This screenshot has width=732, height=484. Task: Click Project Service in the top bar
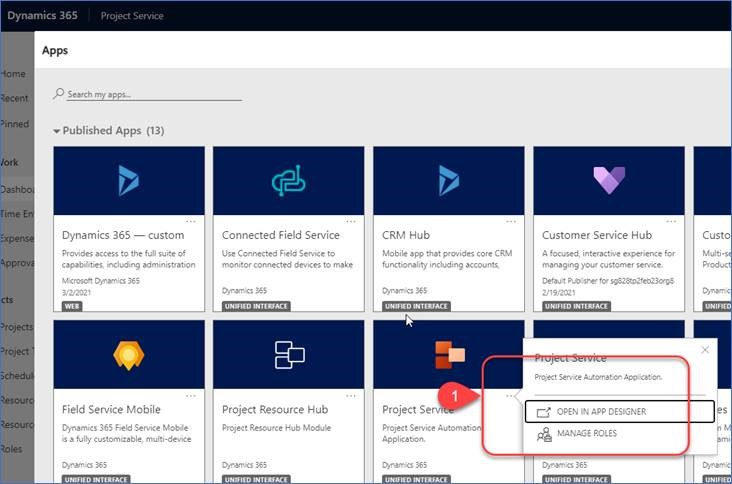132,16
